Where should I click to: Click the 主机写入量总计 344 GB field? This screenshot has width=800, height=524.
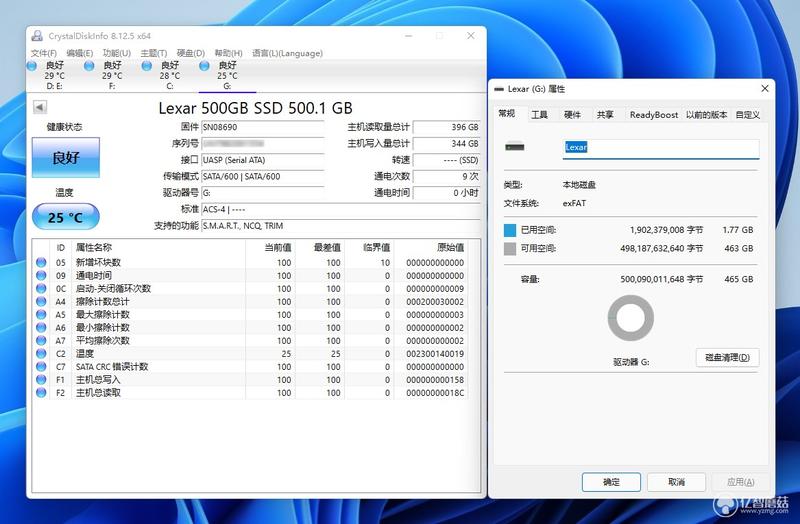coord(447,144)
